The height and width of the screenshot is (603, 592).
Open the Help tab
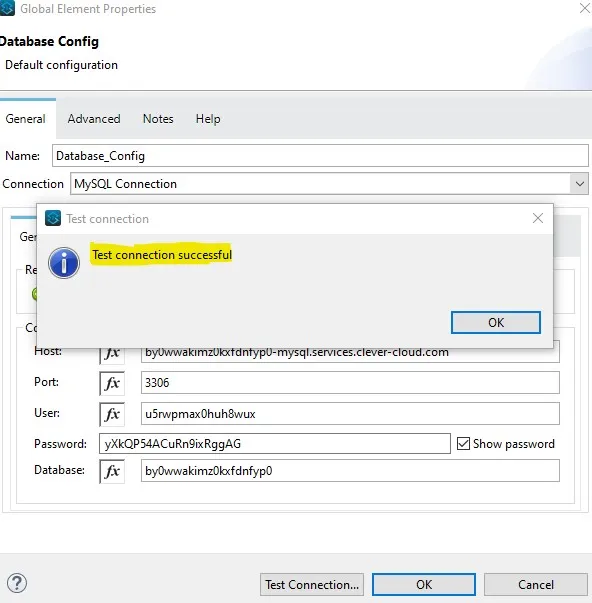tap(208, 119)
